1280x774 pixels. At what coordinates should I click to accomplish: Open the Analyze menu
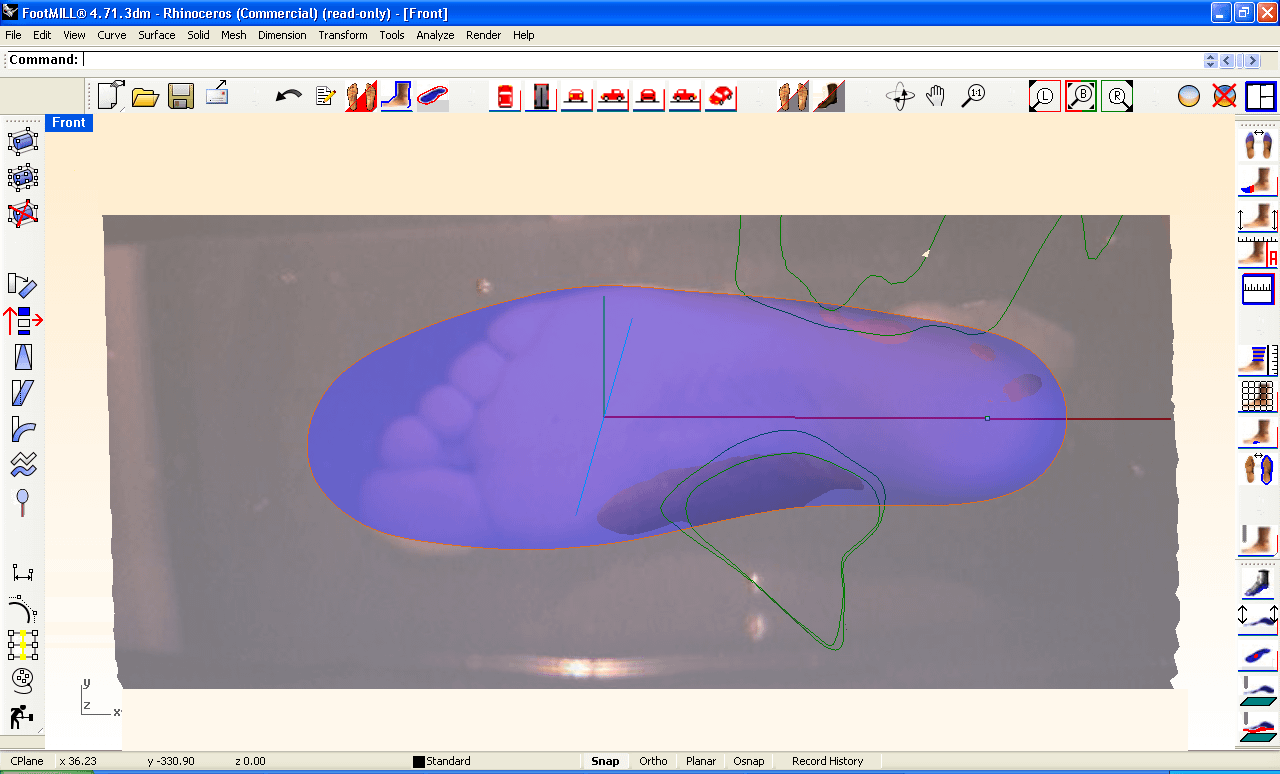[435, 35]
